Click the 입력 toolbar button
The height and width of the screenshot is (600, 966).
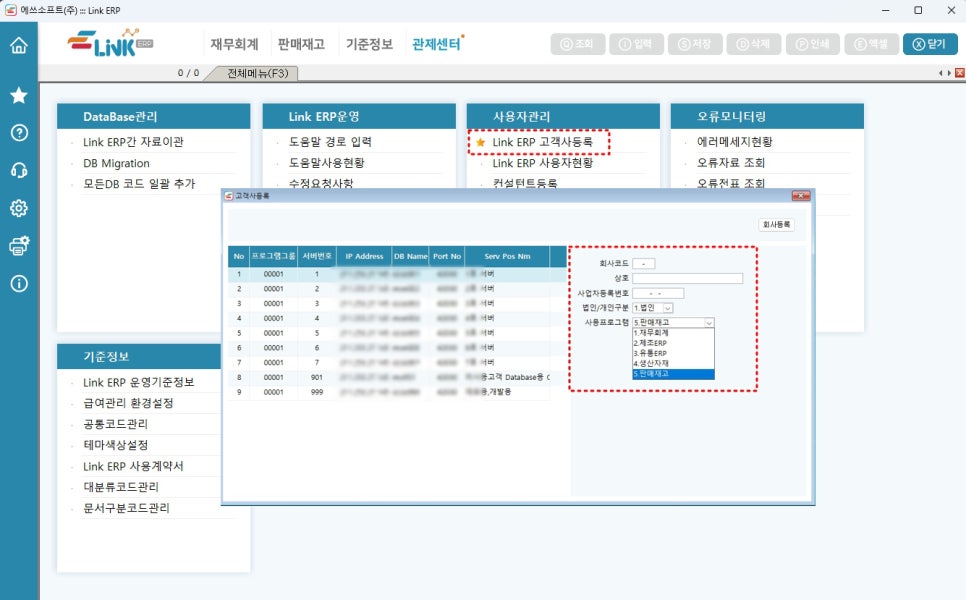[x=636, y=44]
